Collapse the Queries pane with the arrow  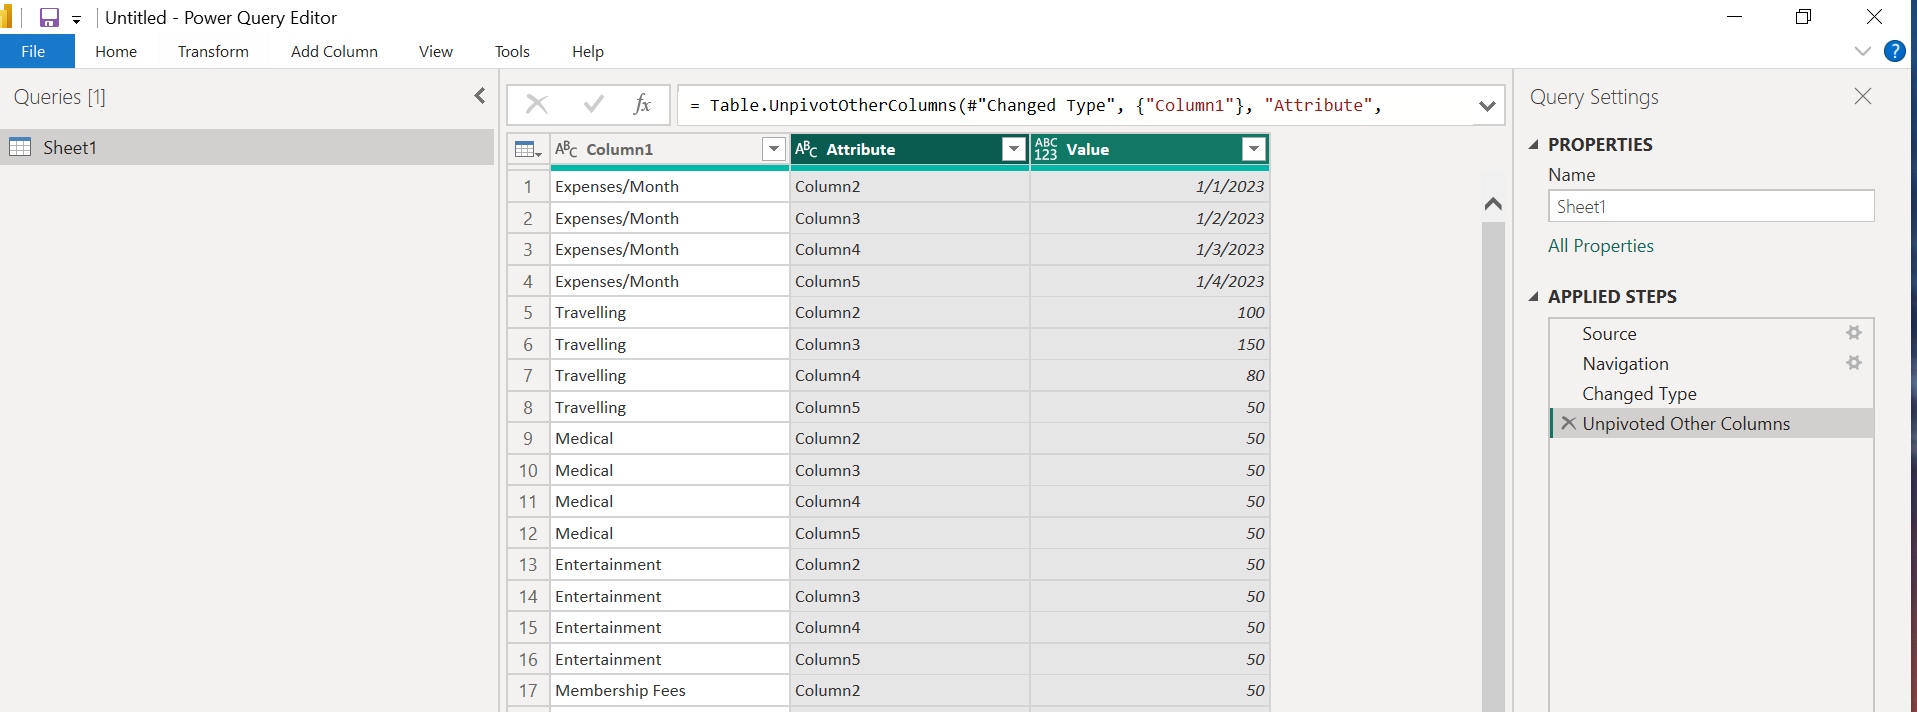pos(480,96)
